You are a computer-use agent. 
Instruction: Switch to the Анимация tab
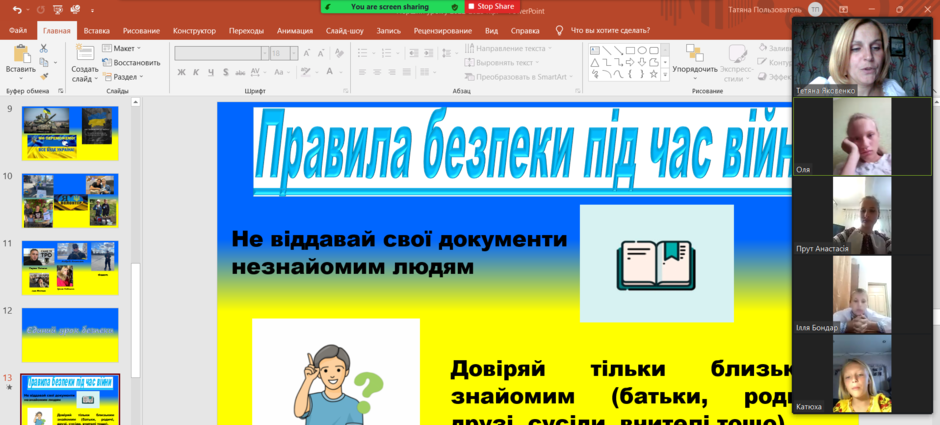[x=295, y=31]
